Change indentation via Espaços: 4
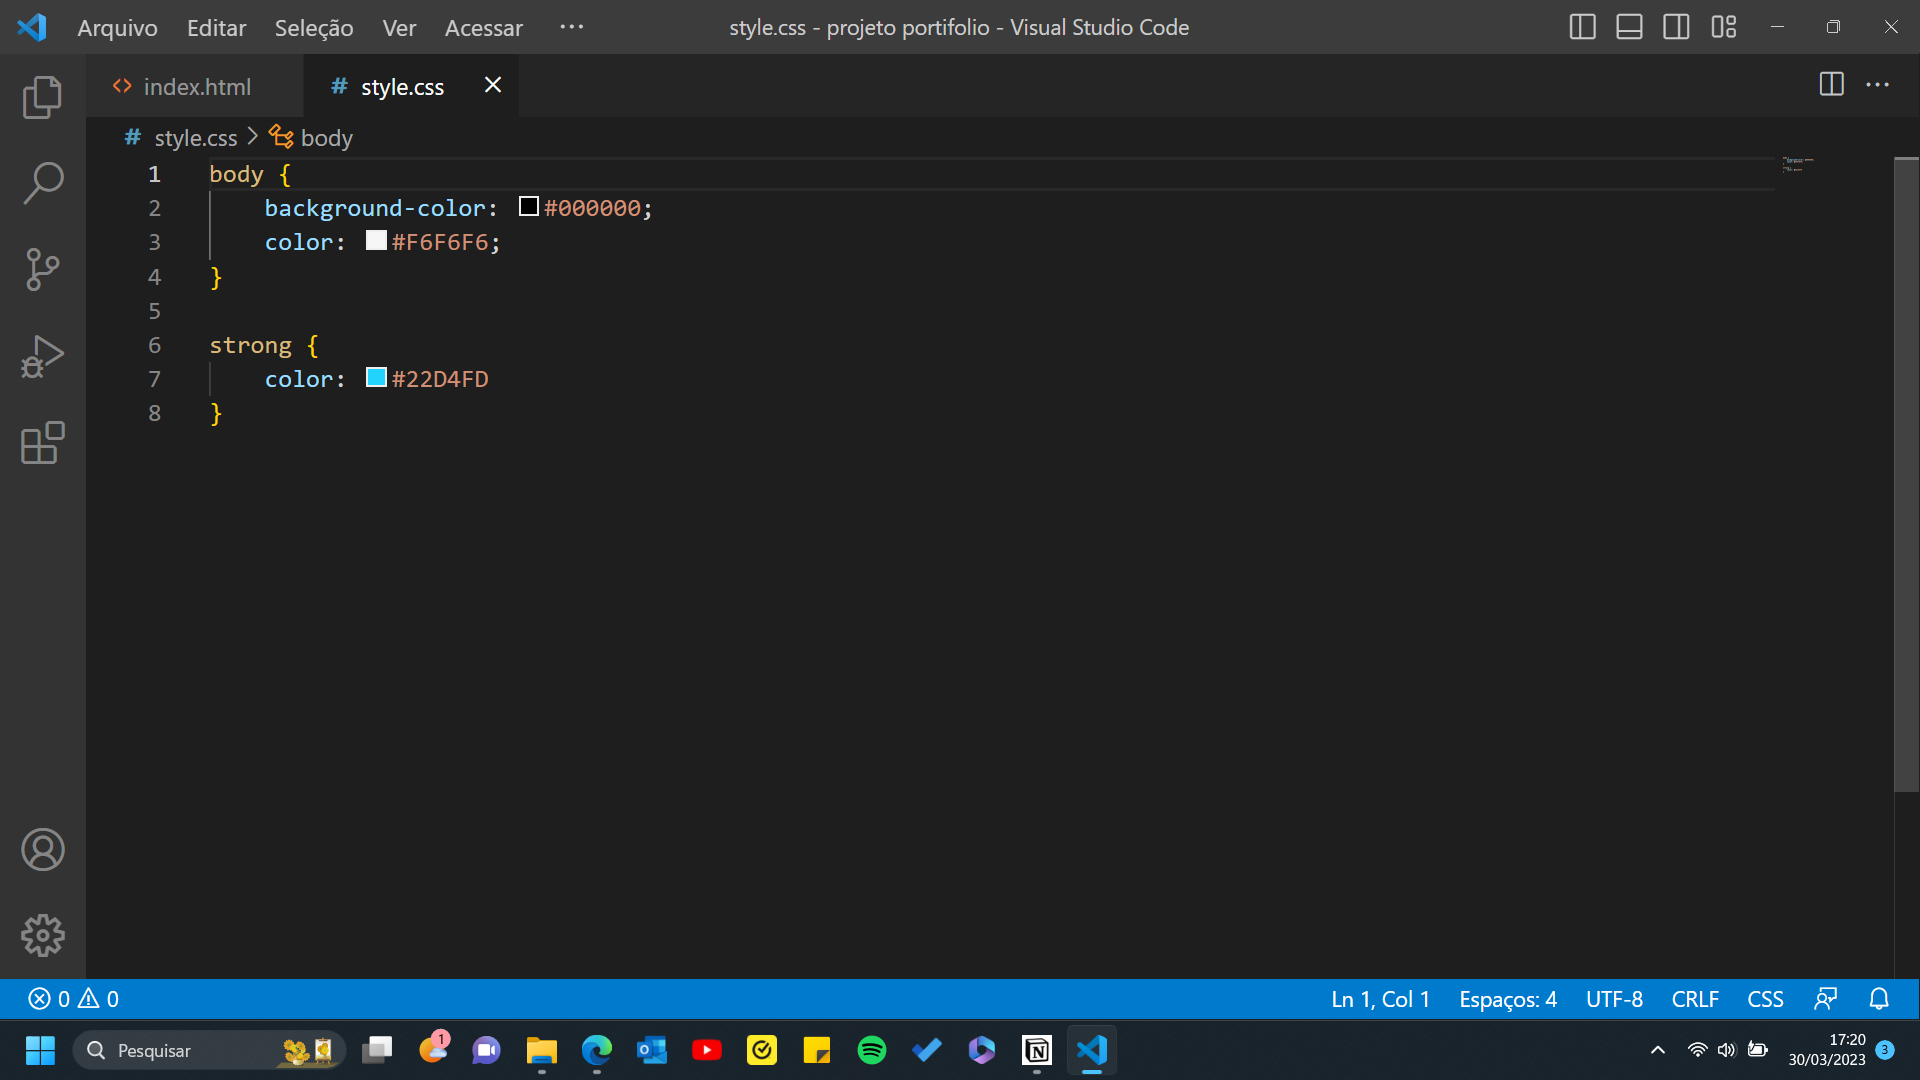Viewport: 1920px width, 1080px height. click(1507, 999)
